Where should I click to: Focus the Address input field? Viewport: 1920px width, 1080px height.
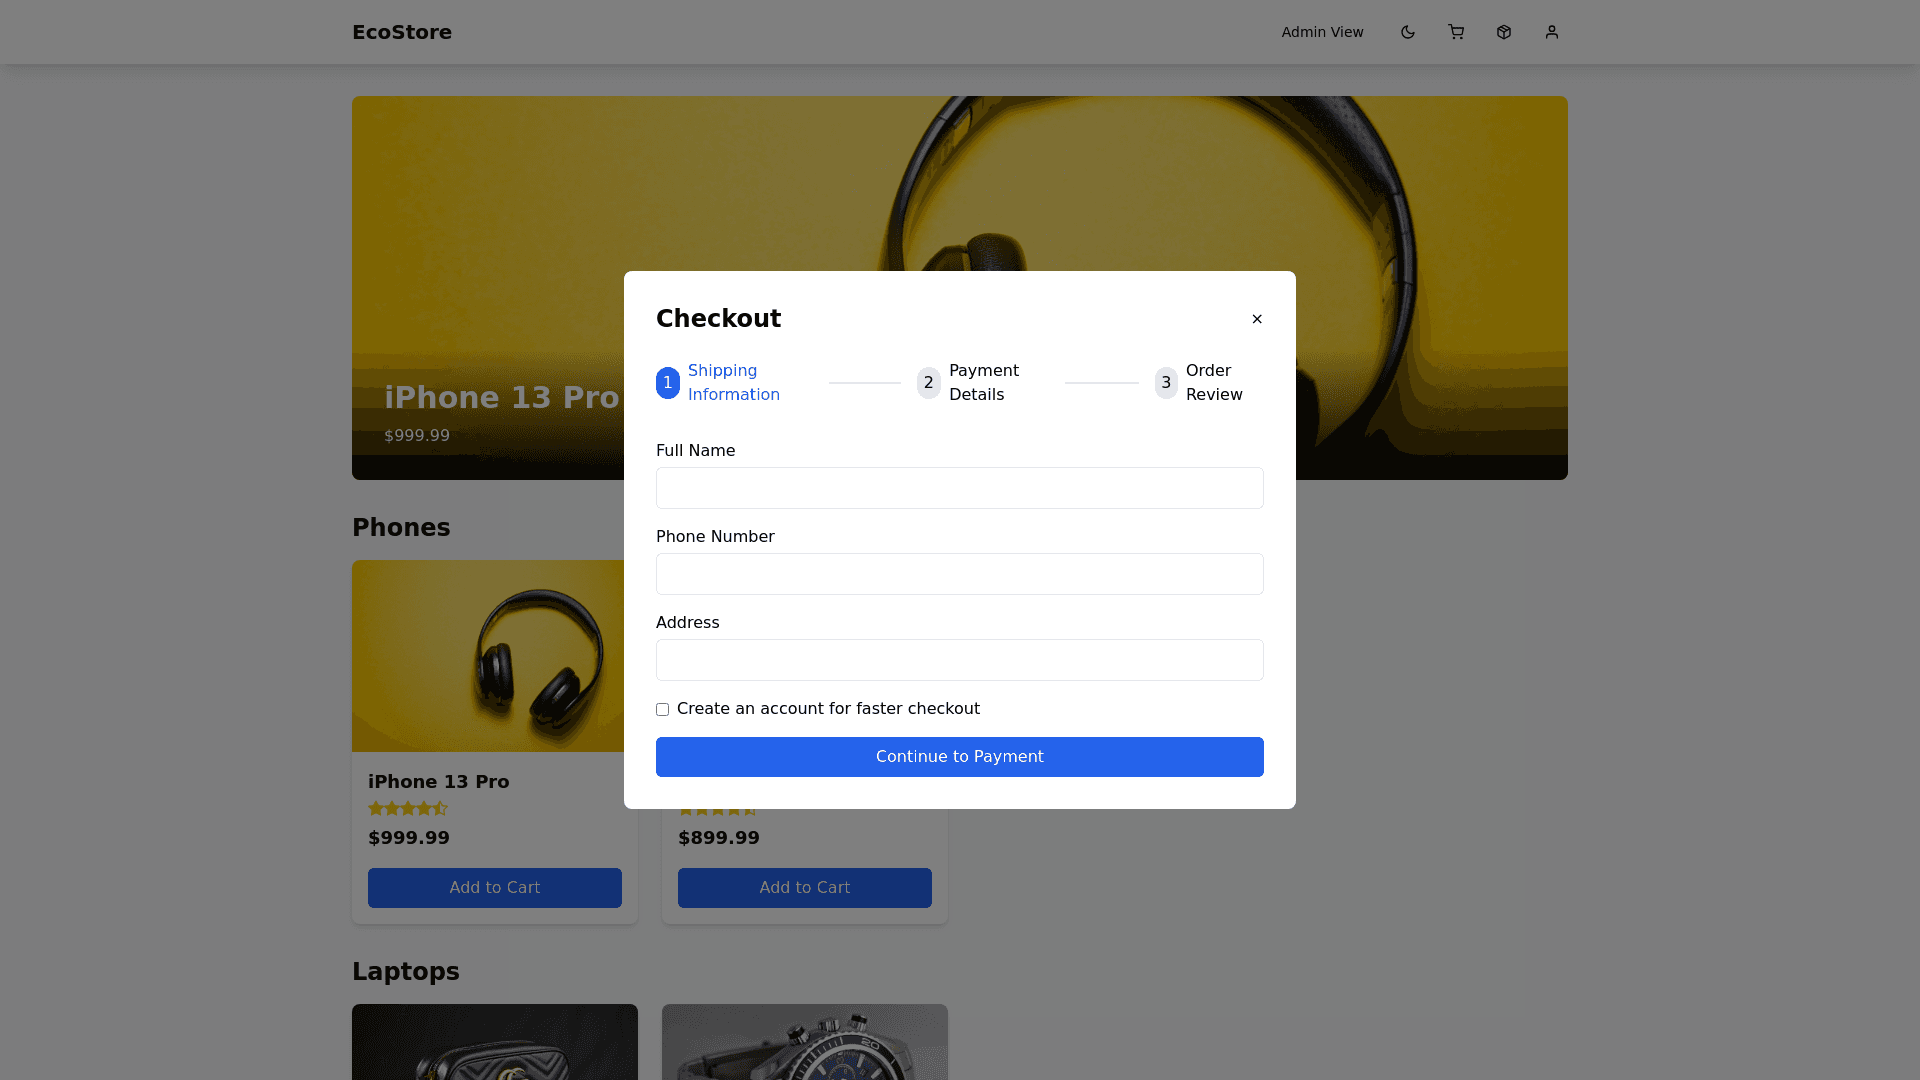point(959,660)
